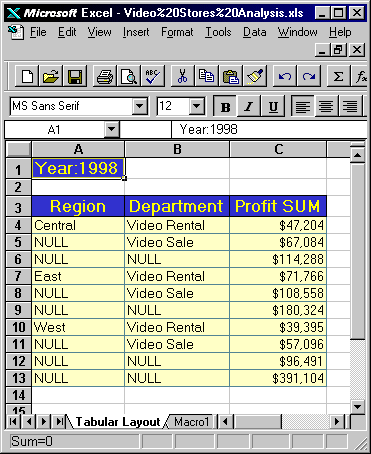The height and width of the screenshot is (454, 371).
Task: Run the ABC spelling check icon
Action: point(152,76)
